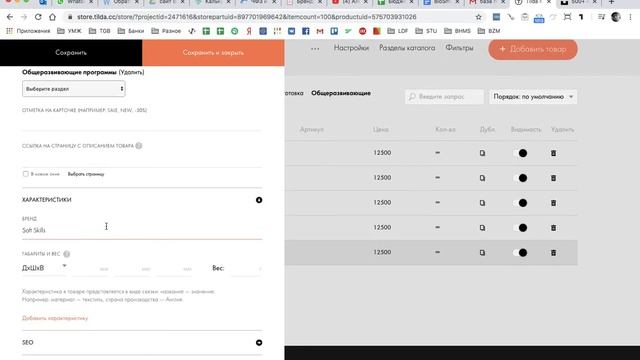Delete the topmost product in the table
Viewport: 640px width, 360px height.
(x=553, y=153)
